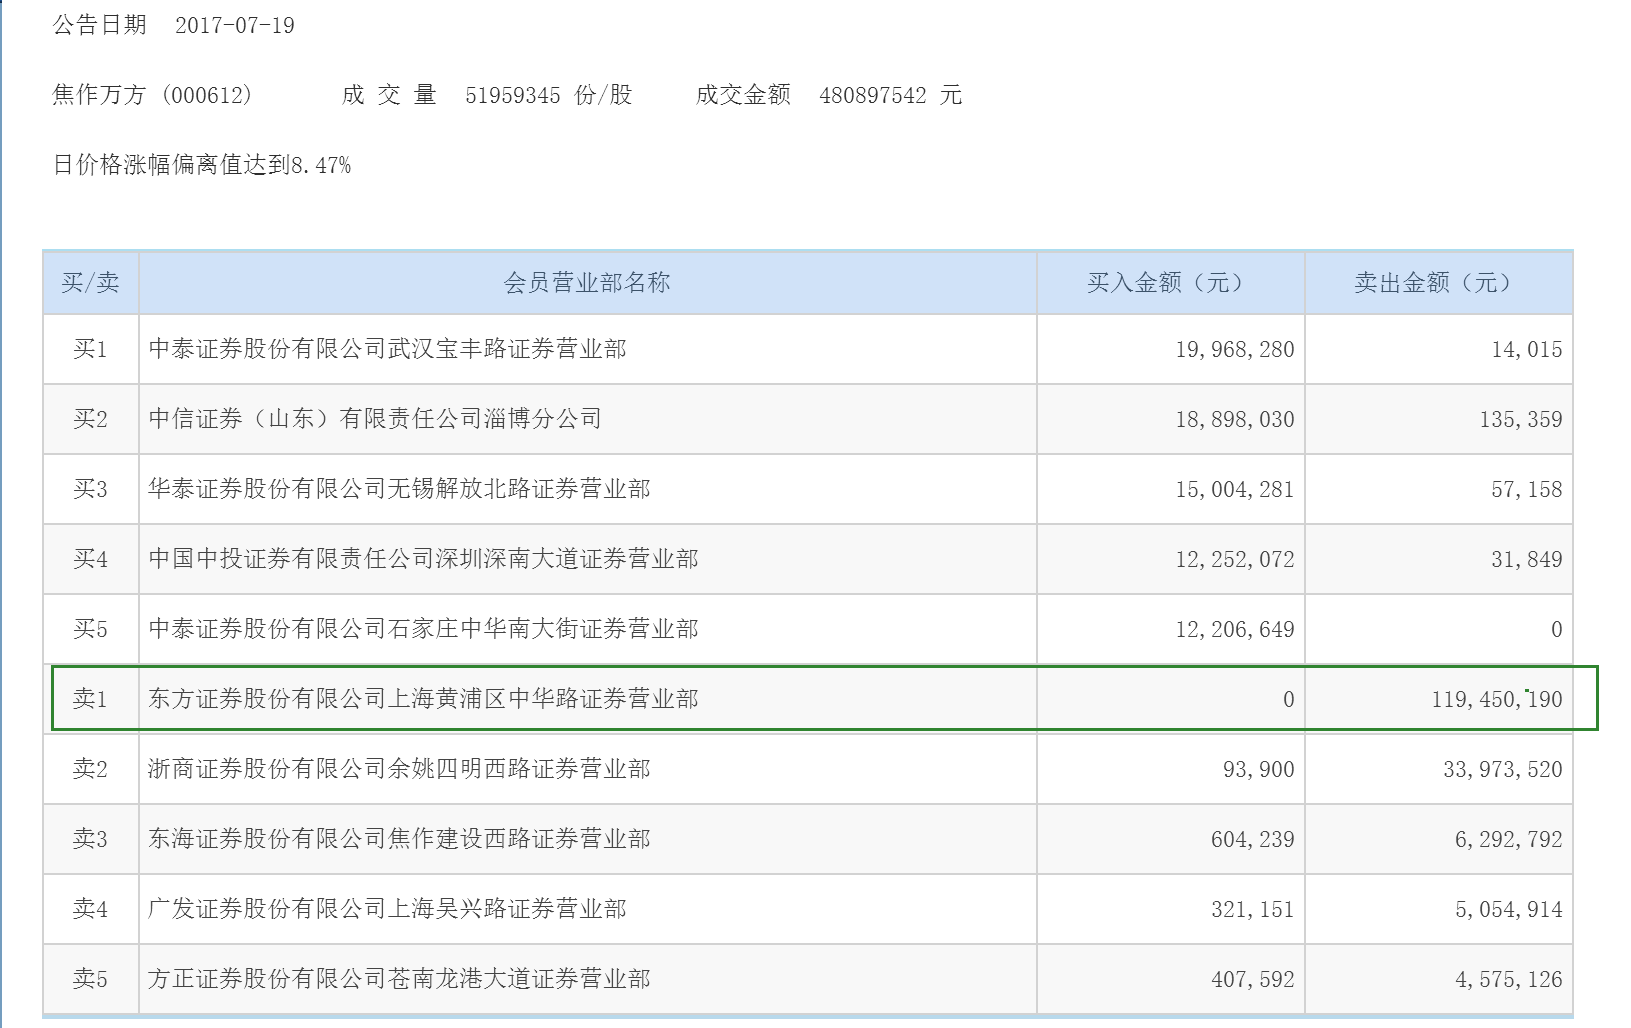Click the buy amount 0 in 卖1 row
Image resolution: width=1631 pixels, height=1028 pixels.
pos(1289,700)
